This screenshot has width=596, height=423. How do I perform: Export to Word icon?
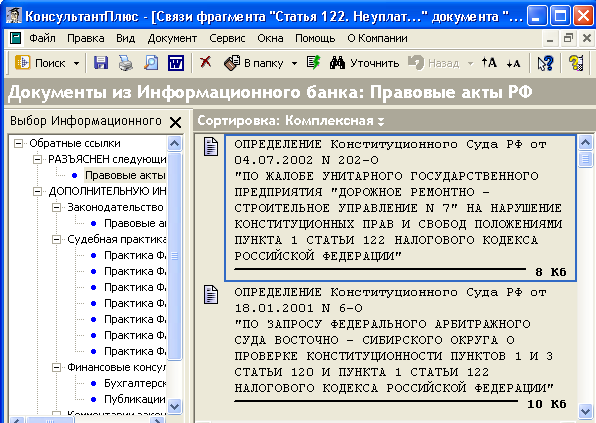coord(176,63)
